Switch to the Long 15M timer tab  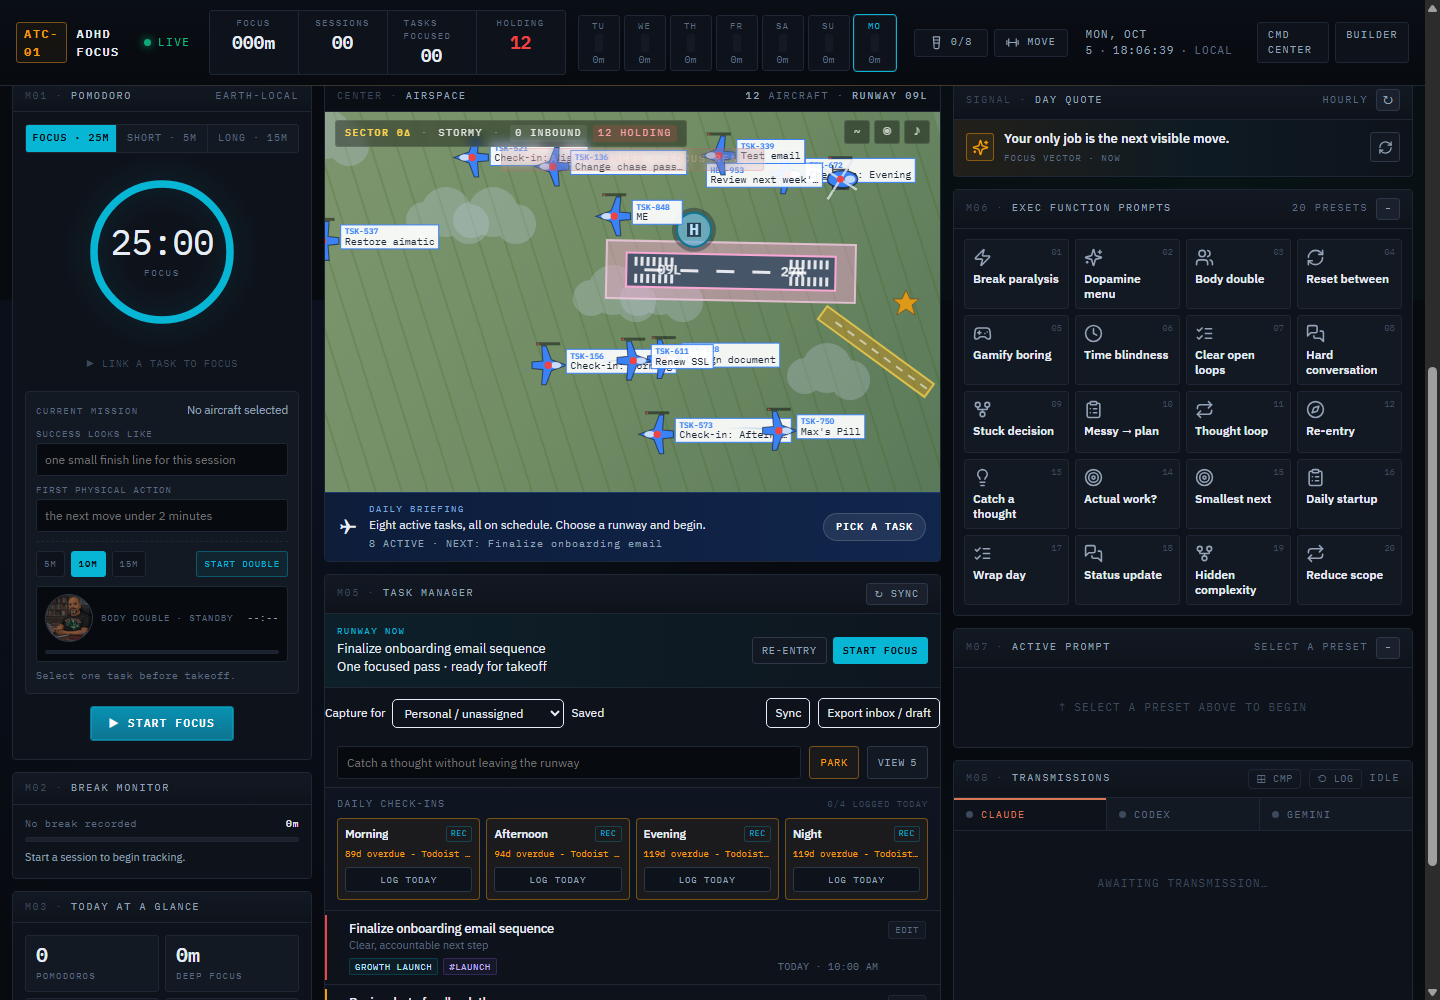253,138
